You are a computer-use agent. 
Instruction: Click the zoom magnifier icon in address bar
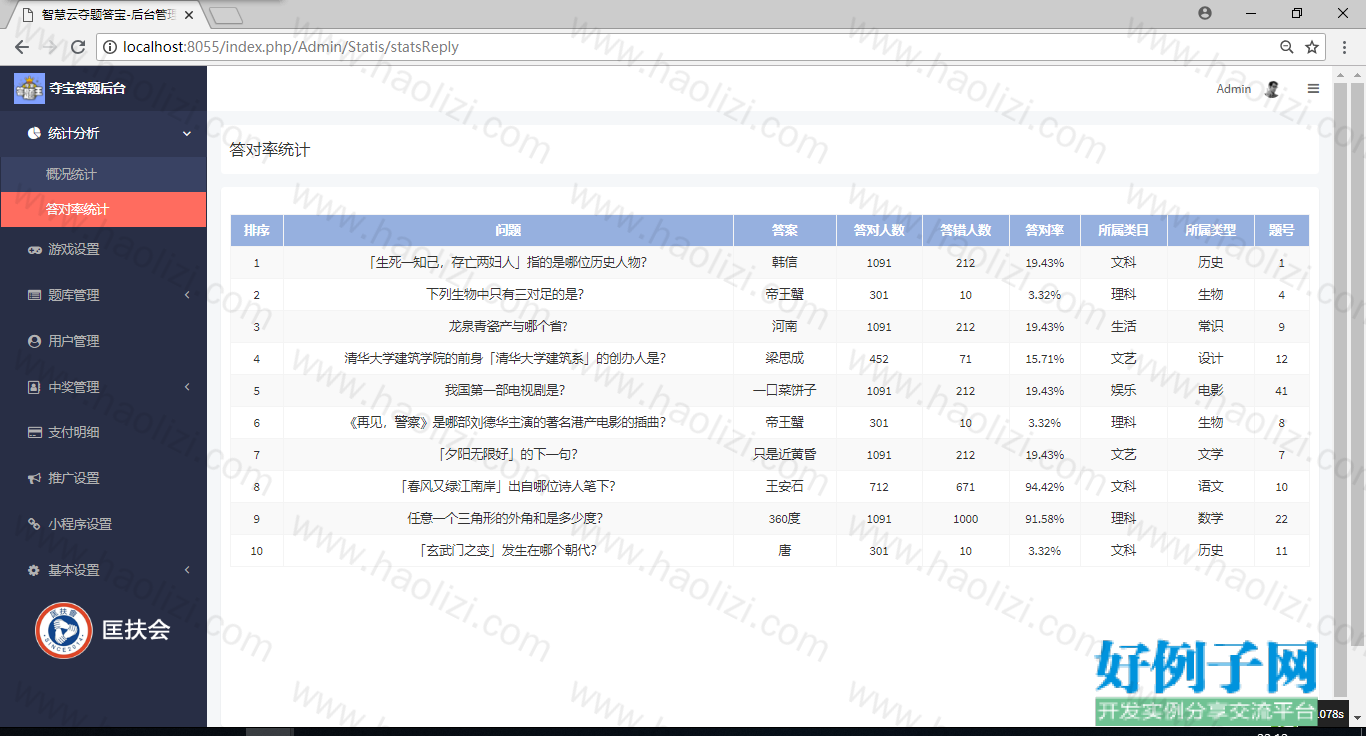[x=1287, y=47]
